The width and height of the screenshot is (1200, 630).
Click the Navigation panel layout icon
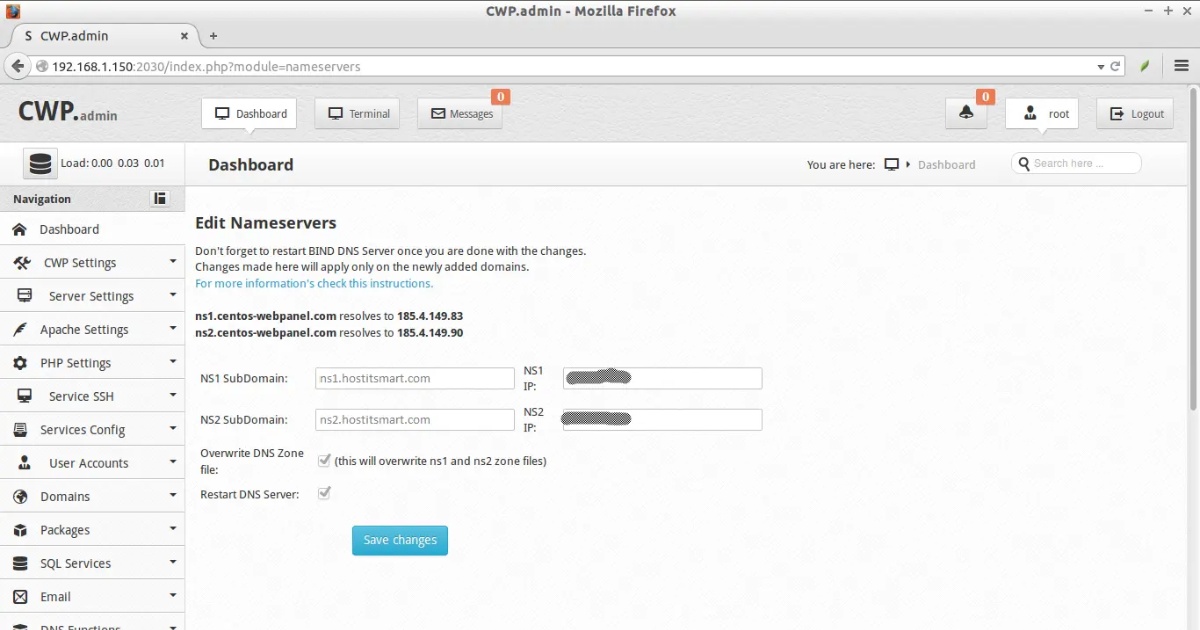coord(159,198)
